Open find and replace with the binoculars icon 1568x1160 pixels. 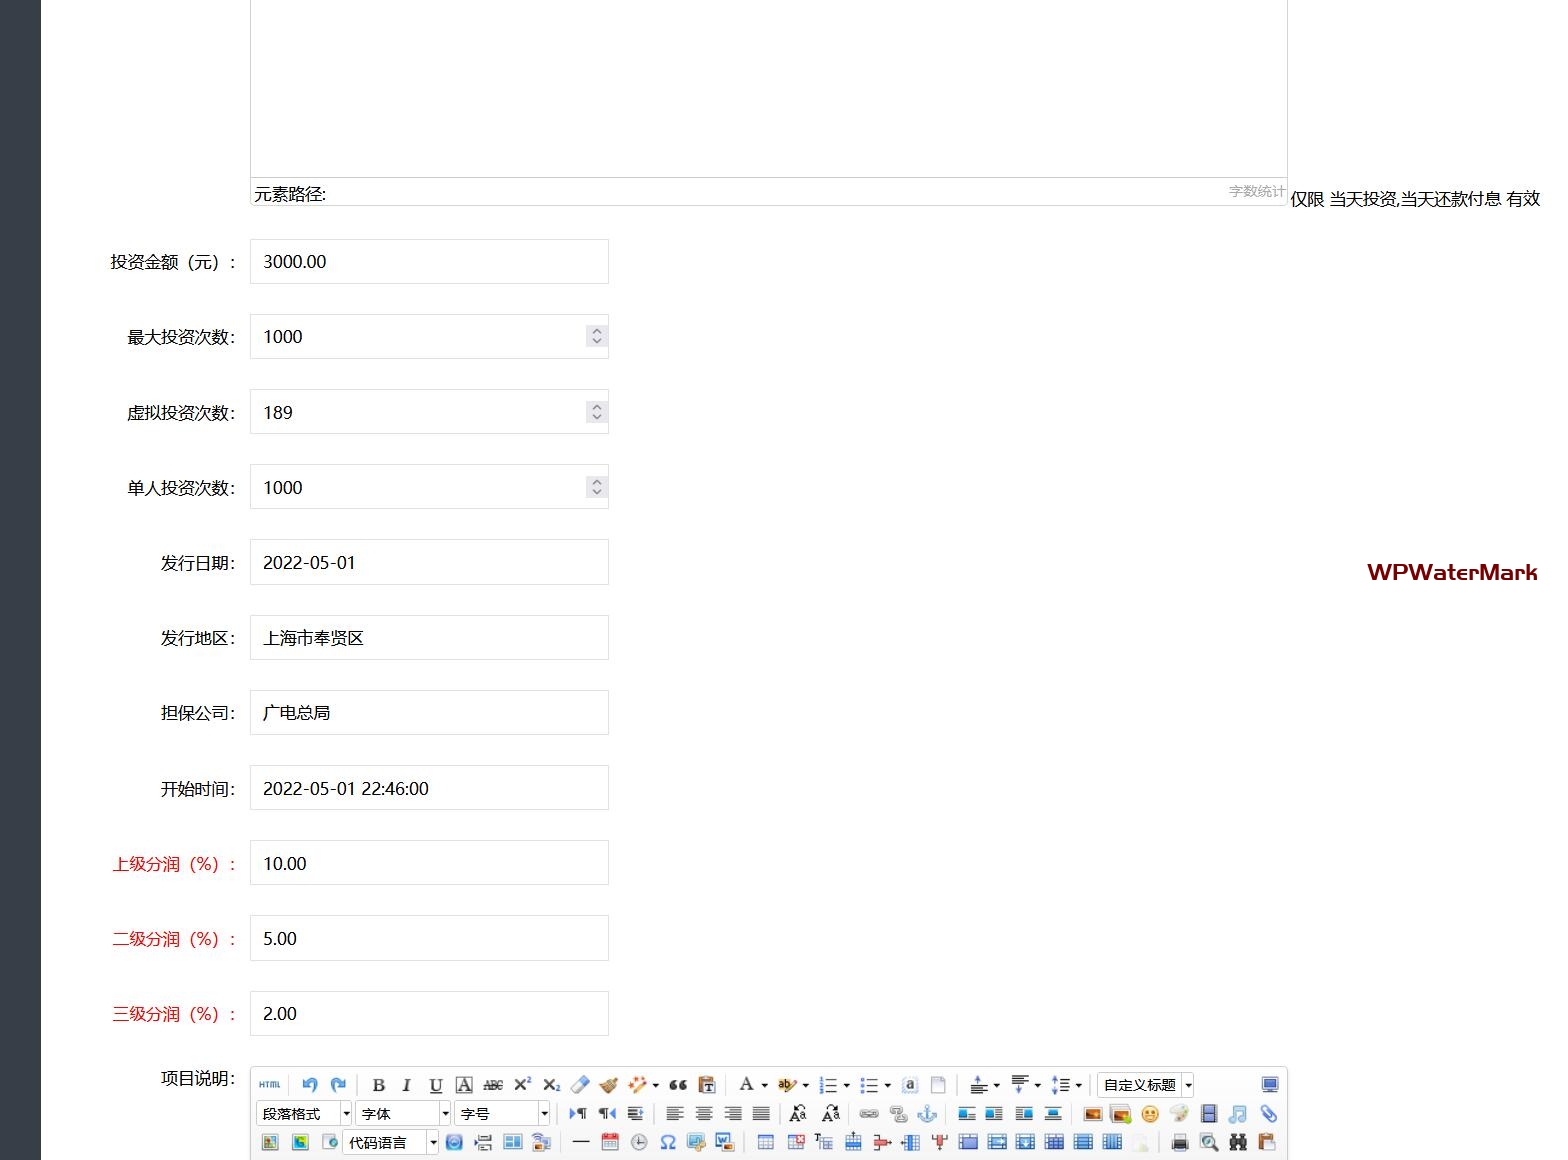click(x=1238, y=1142)
